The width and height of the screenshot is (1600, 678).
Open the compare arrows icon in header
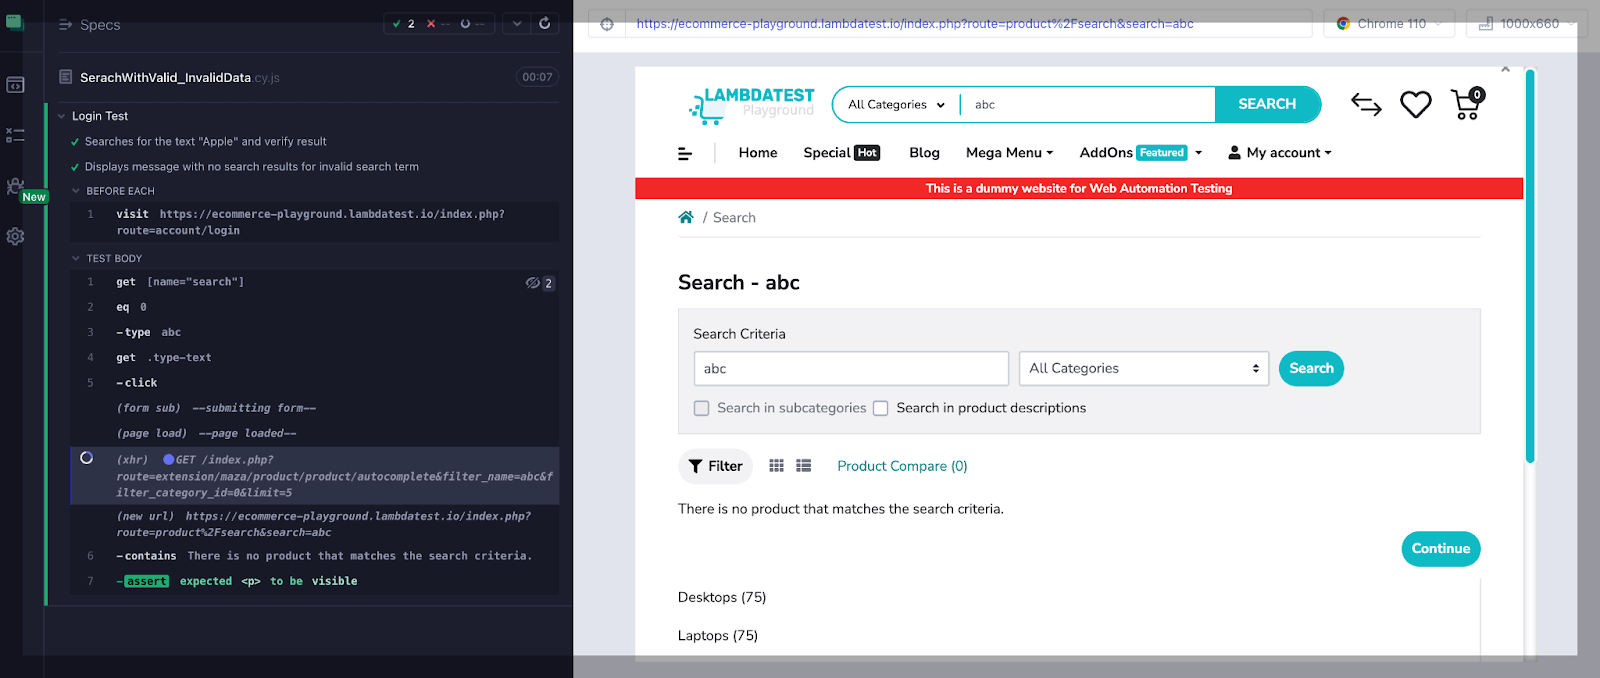pyautogui.click(x=1366, y=104)
